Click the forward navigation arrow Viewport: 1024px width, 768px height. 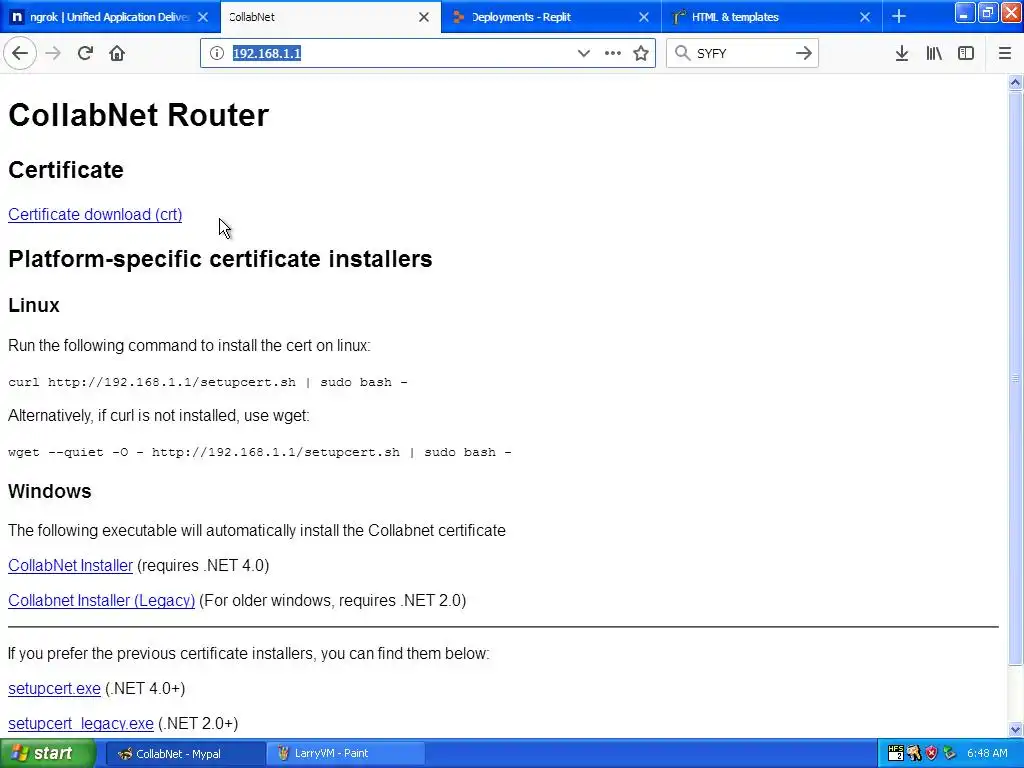click(53, 54)
